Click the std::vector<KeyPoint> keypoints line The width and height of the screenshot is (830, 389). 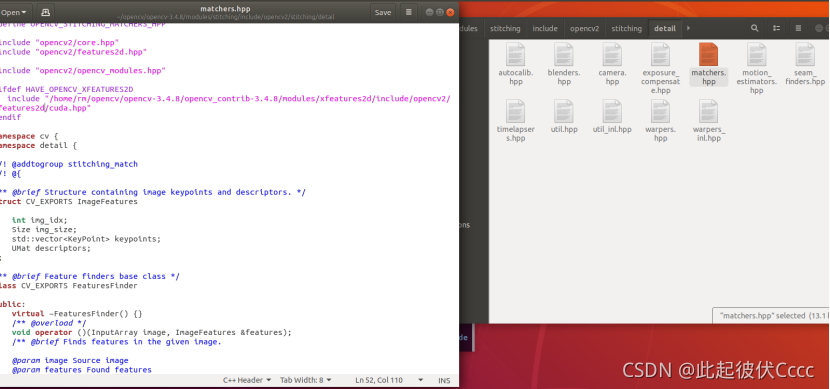pos(86,239)
